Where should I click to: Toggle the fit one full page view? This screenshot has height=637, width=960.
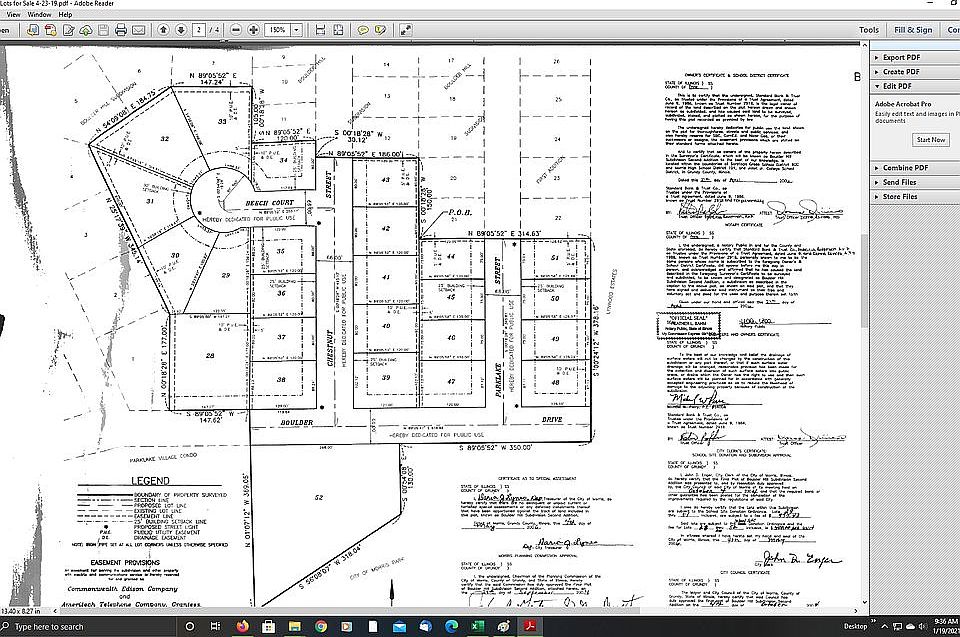pos(338,29)
